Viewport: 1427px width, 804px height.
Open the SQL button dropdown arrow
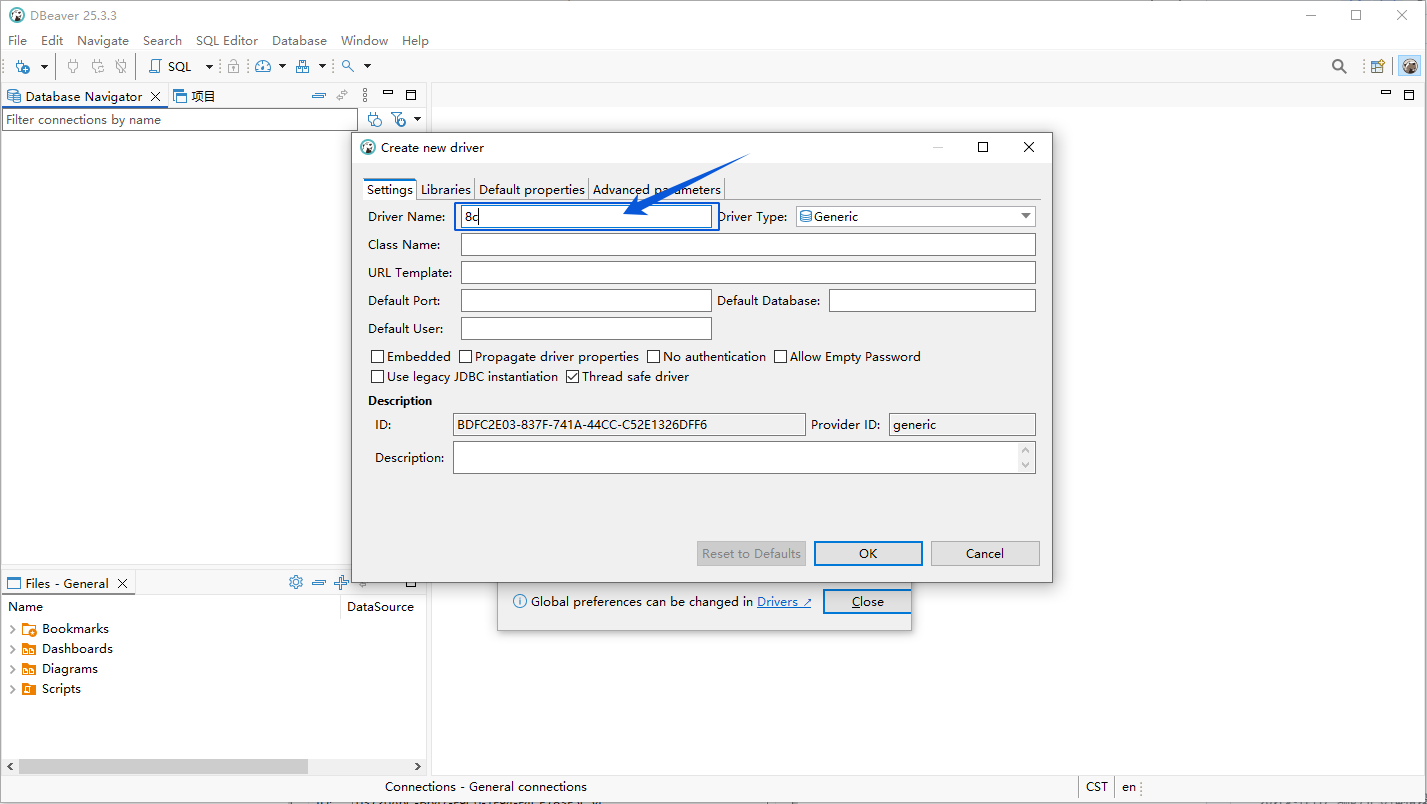coord(209,67)
